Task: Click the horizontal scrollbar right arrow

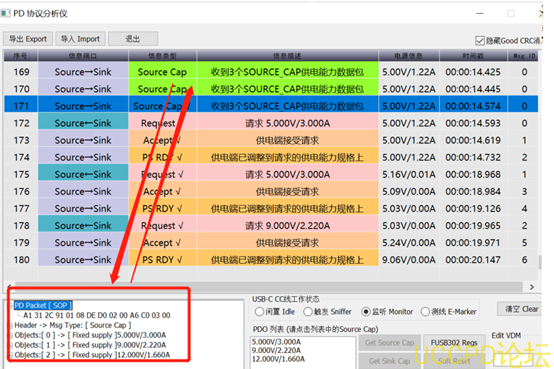Action: click(532, 287)
